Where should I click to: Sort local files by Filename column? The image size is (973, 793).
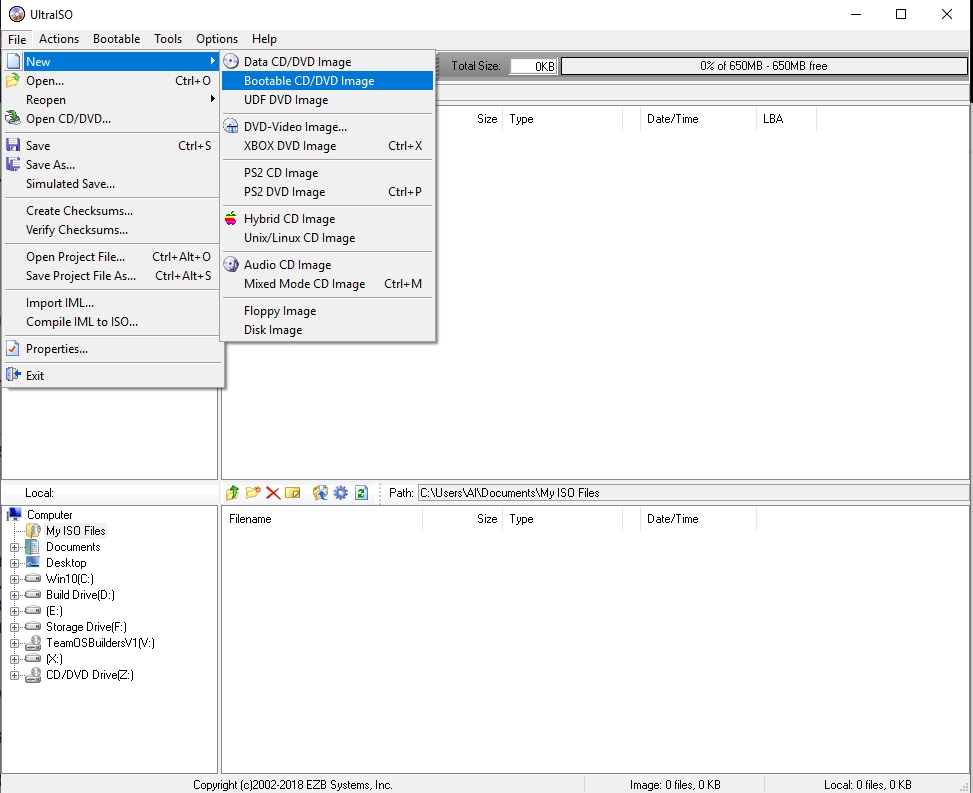322,519
